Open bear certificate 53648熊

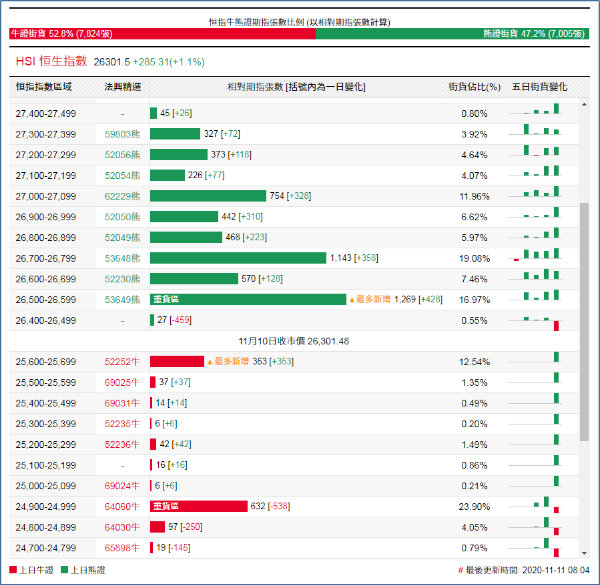click(x=122, y=258)
